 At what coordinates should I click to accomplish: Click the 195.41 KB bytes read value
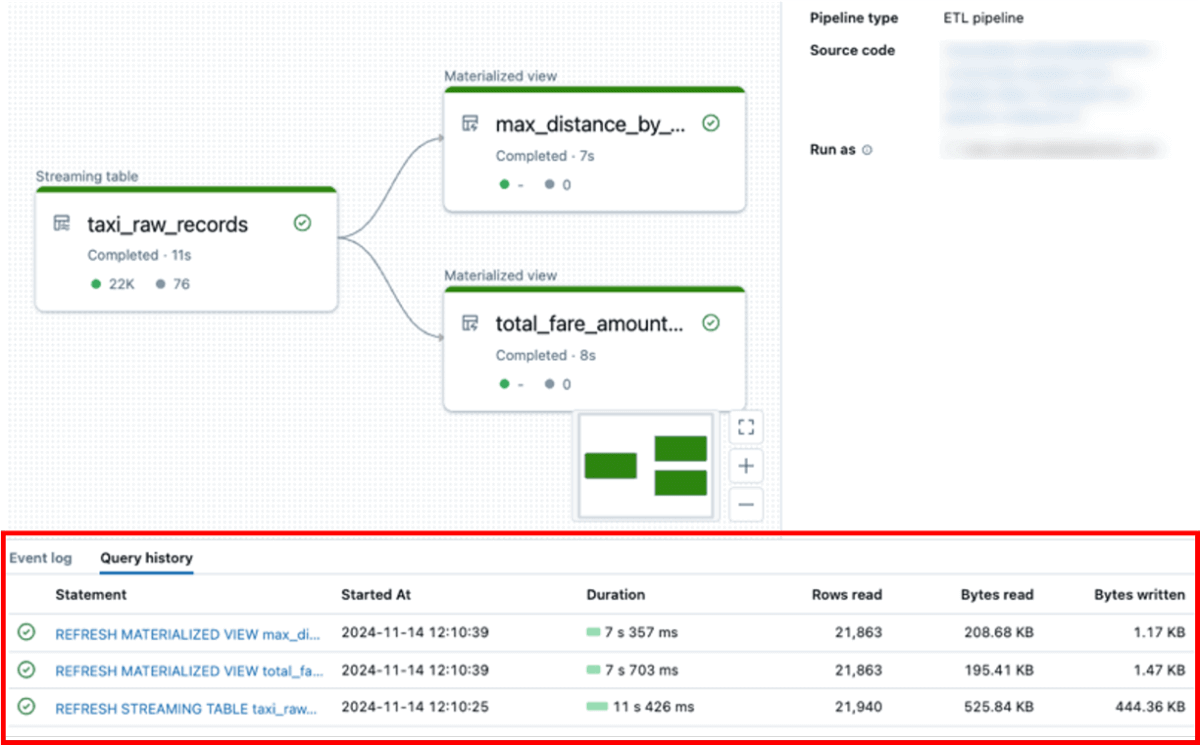tap(997, 670)
